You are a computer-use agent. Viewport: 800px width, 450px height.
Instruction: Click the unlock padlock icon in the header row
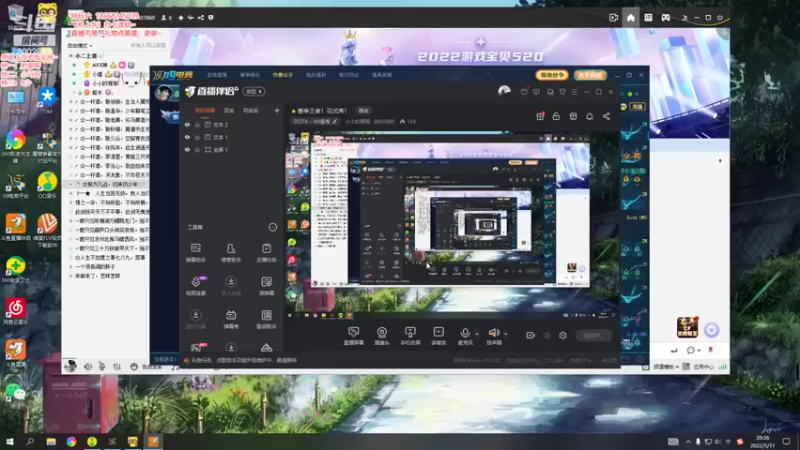click(556, 116)
